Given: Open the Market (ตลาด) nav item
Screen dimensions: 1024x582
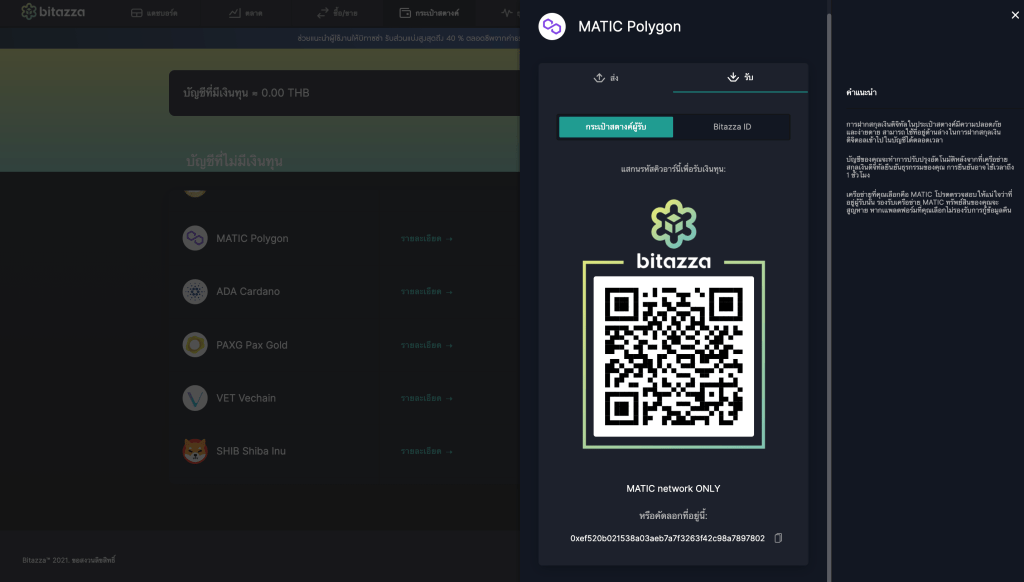Looking at the screenshot, I should pos(244,13).
